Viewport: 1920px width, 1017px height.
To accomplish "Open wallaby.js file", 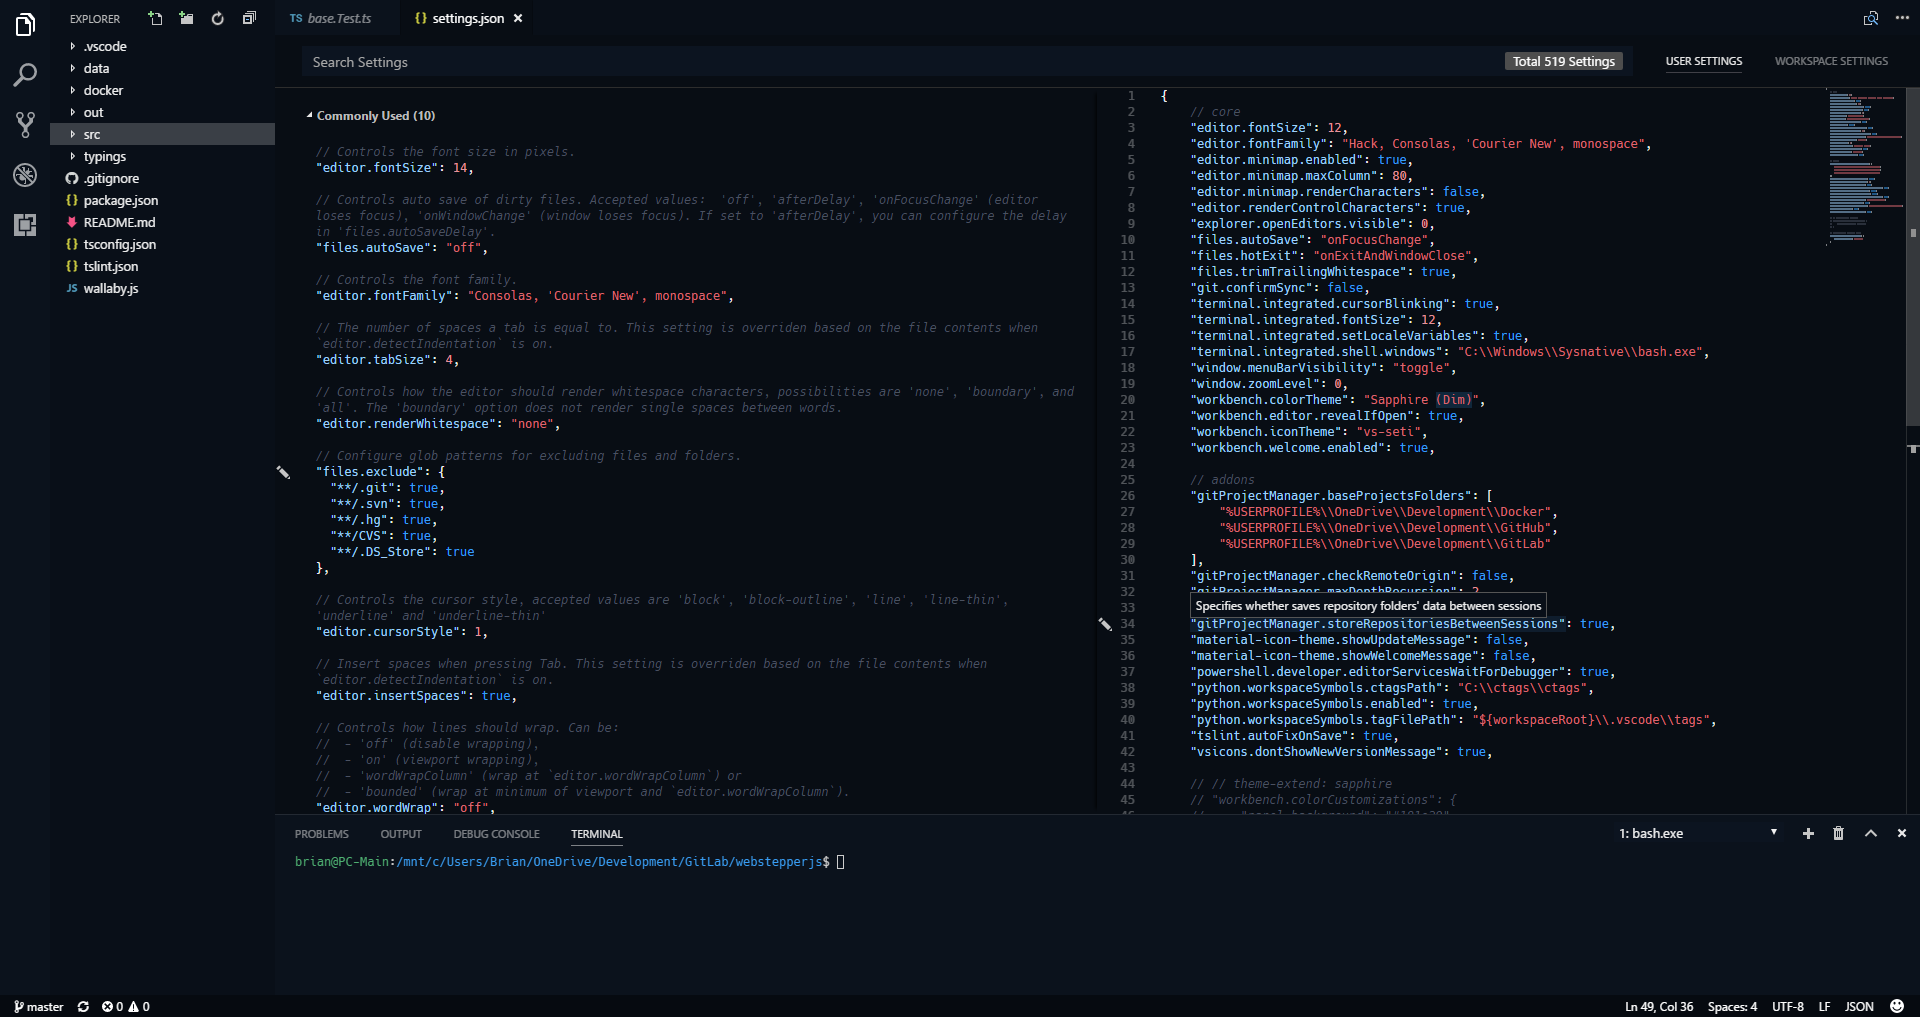I will click(162, 288).
